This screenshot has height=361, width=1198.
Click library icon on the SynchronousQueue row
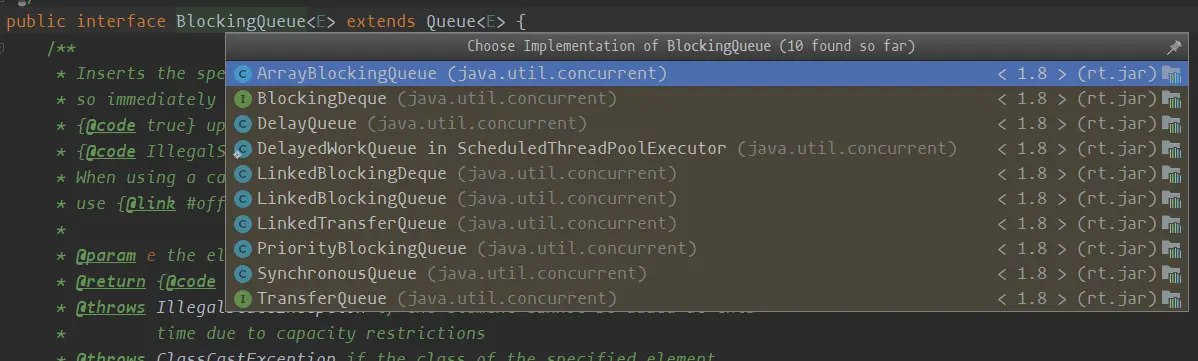click(1171, 274)
